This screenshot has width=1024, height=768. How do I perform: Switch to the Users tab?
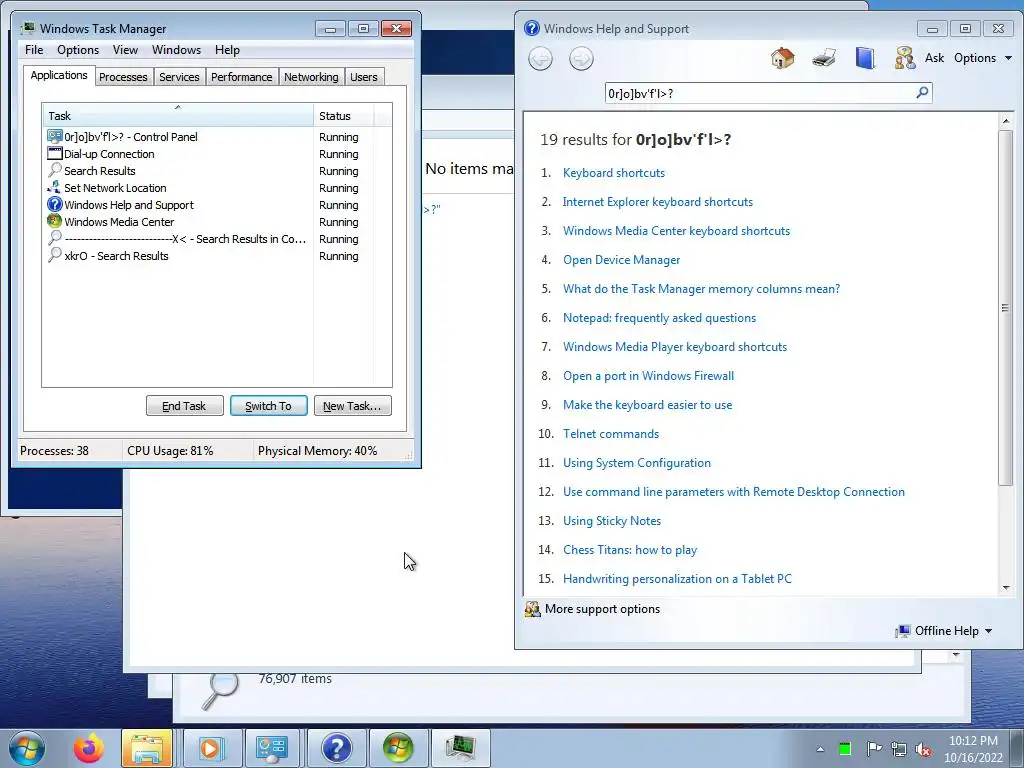tap(364, 77)
